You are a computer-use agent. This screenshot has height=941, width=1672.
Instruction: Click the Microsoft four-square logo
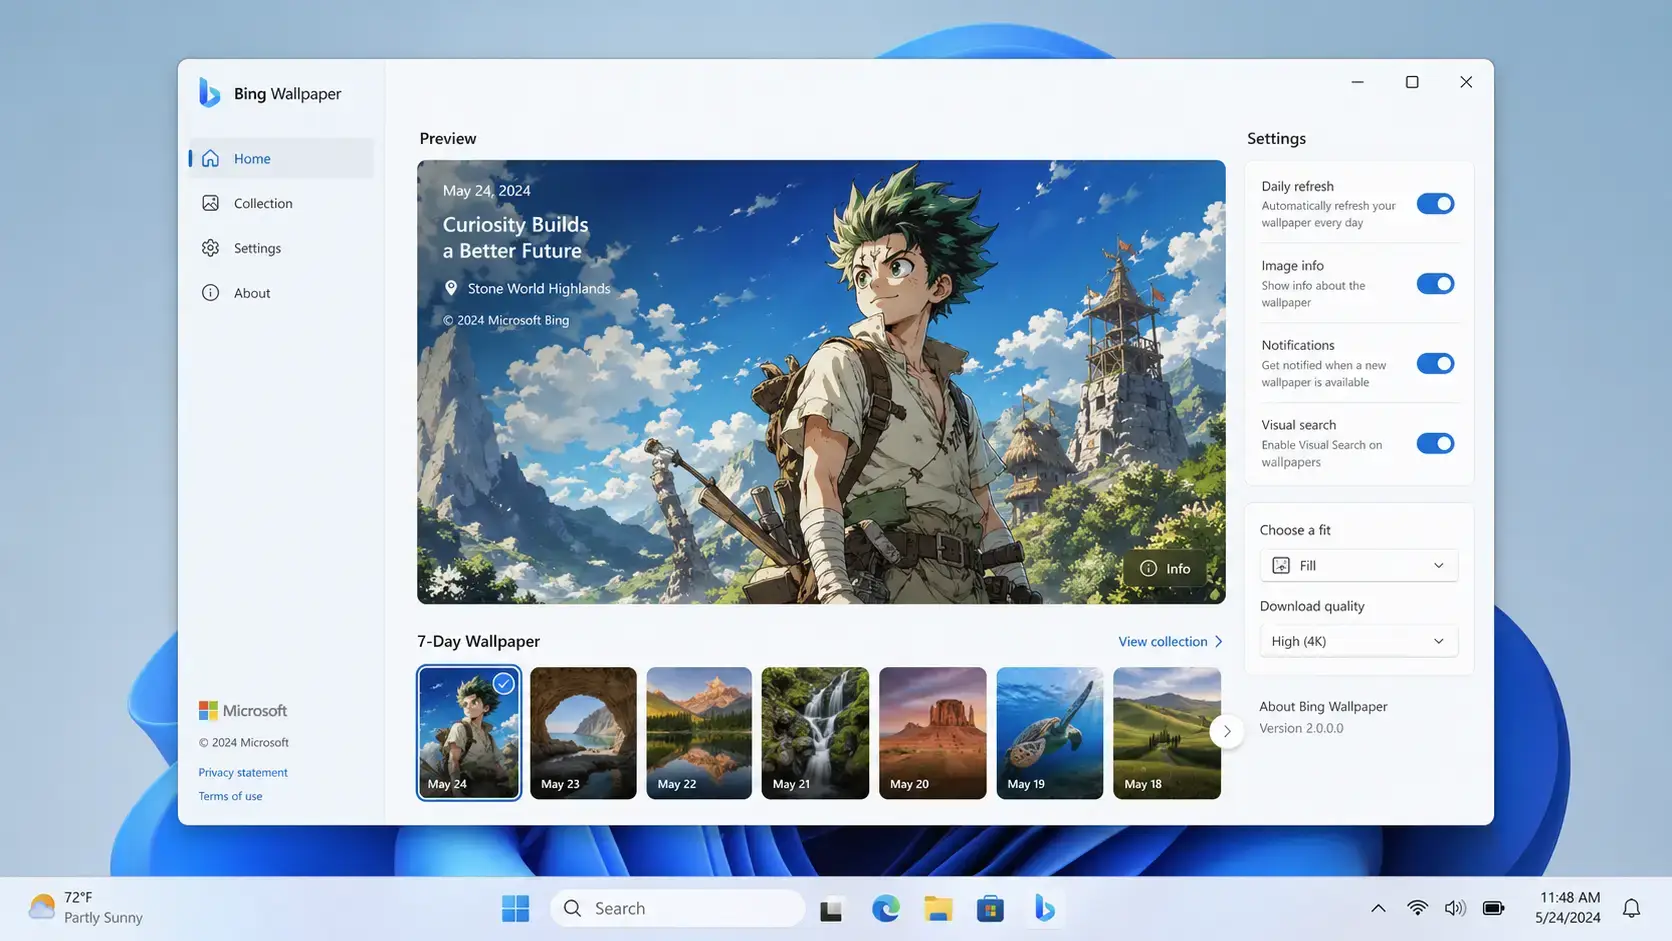coord(208,710)
